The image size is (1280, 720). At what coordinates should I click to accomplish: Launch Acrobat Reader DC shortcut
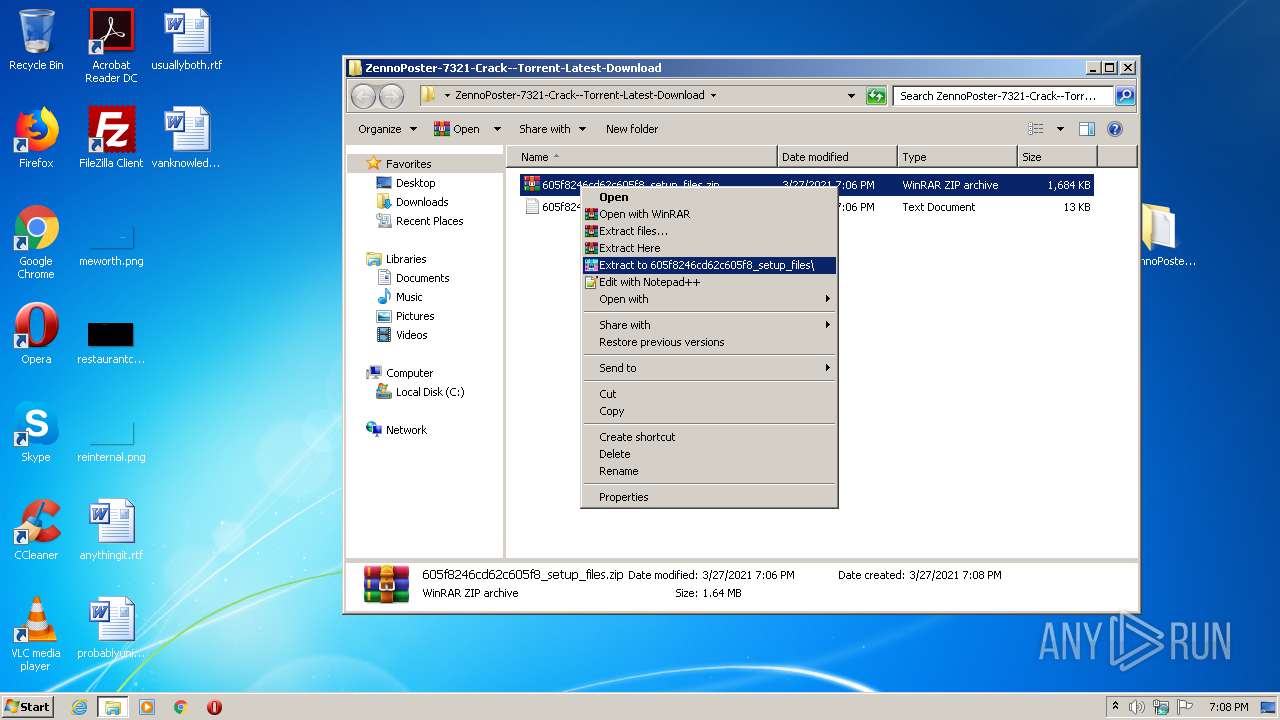111,46
